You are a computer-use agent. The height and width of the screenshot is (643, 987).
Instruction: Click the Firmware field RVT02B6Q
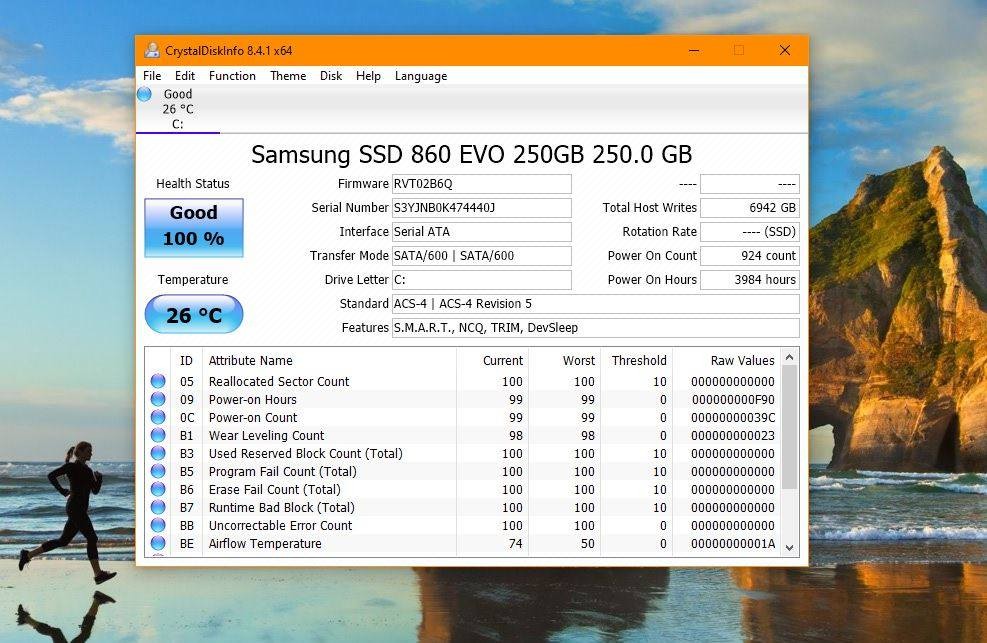click(482, 184)
